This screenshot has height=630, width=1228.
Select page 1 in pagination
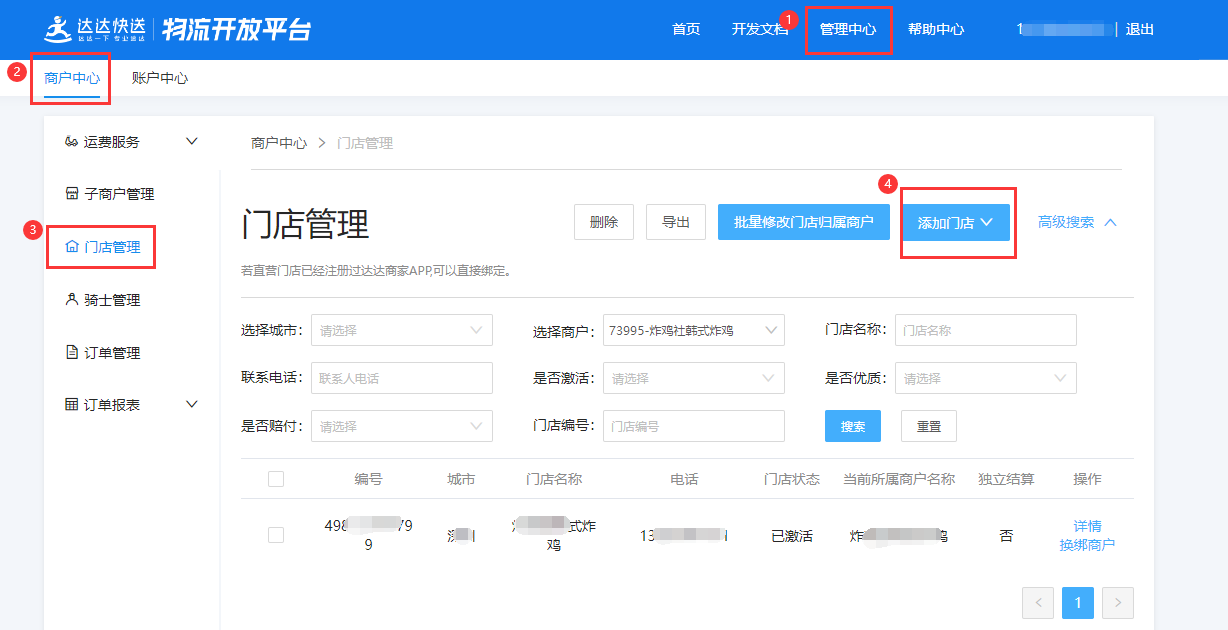1078,603
